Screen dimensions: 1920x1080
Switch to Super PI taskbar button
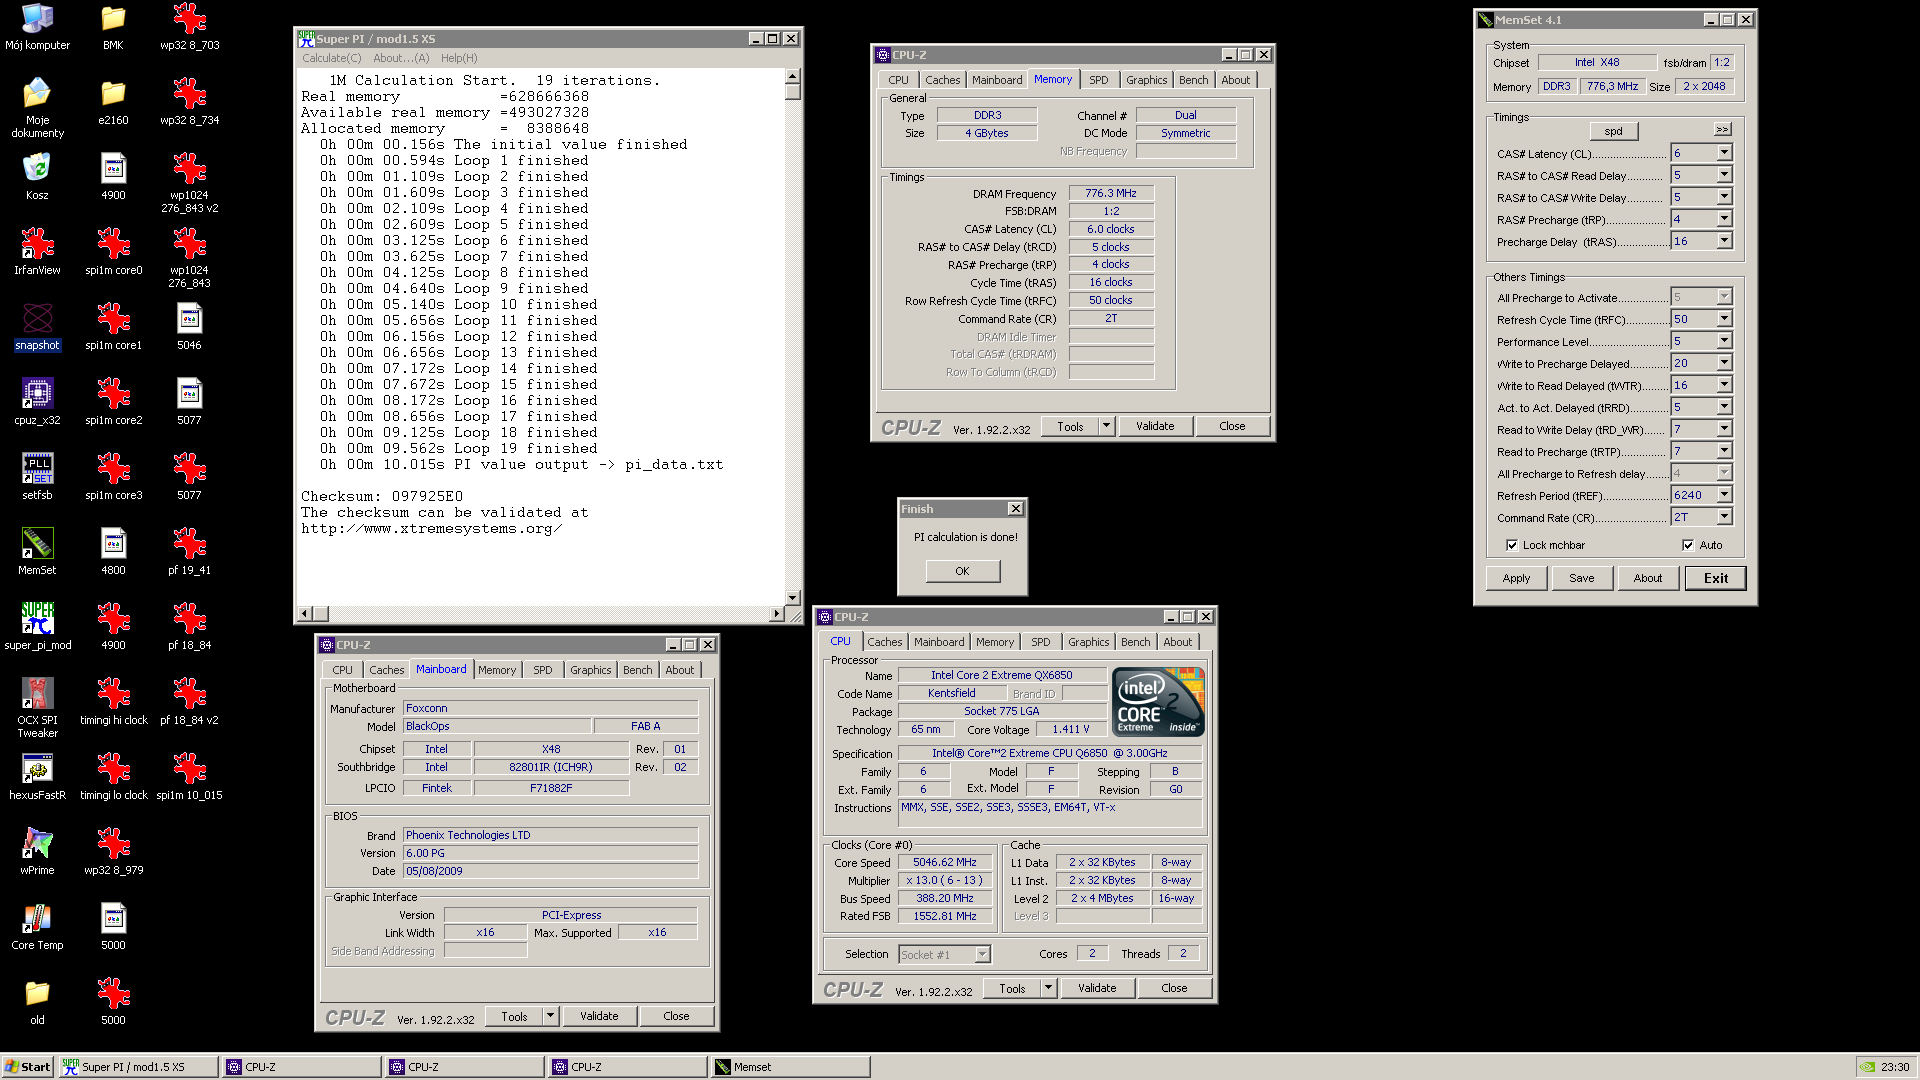[138, 1067]
